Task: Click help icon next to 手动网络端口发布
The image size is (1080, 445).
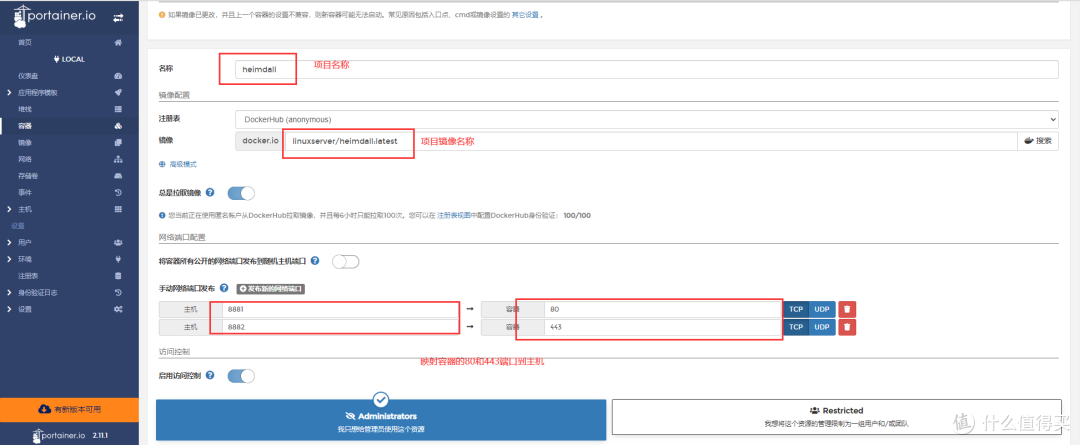Action: [x=224, y=288]
